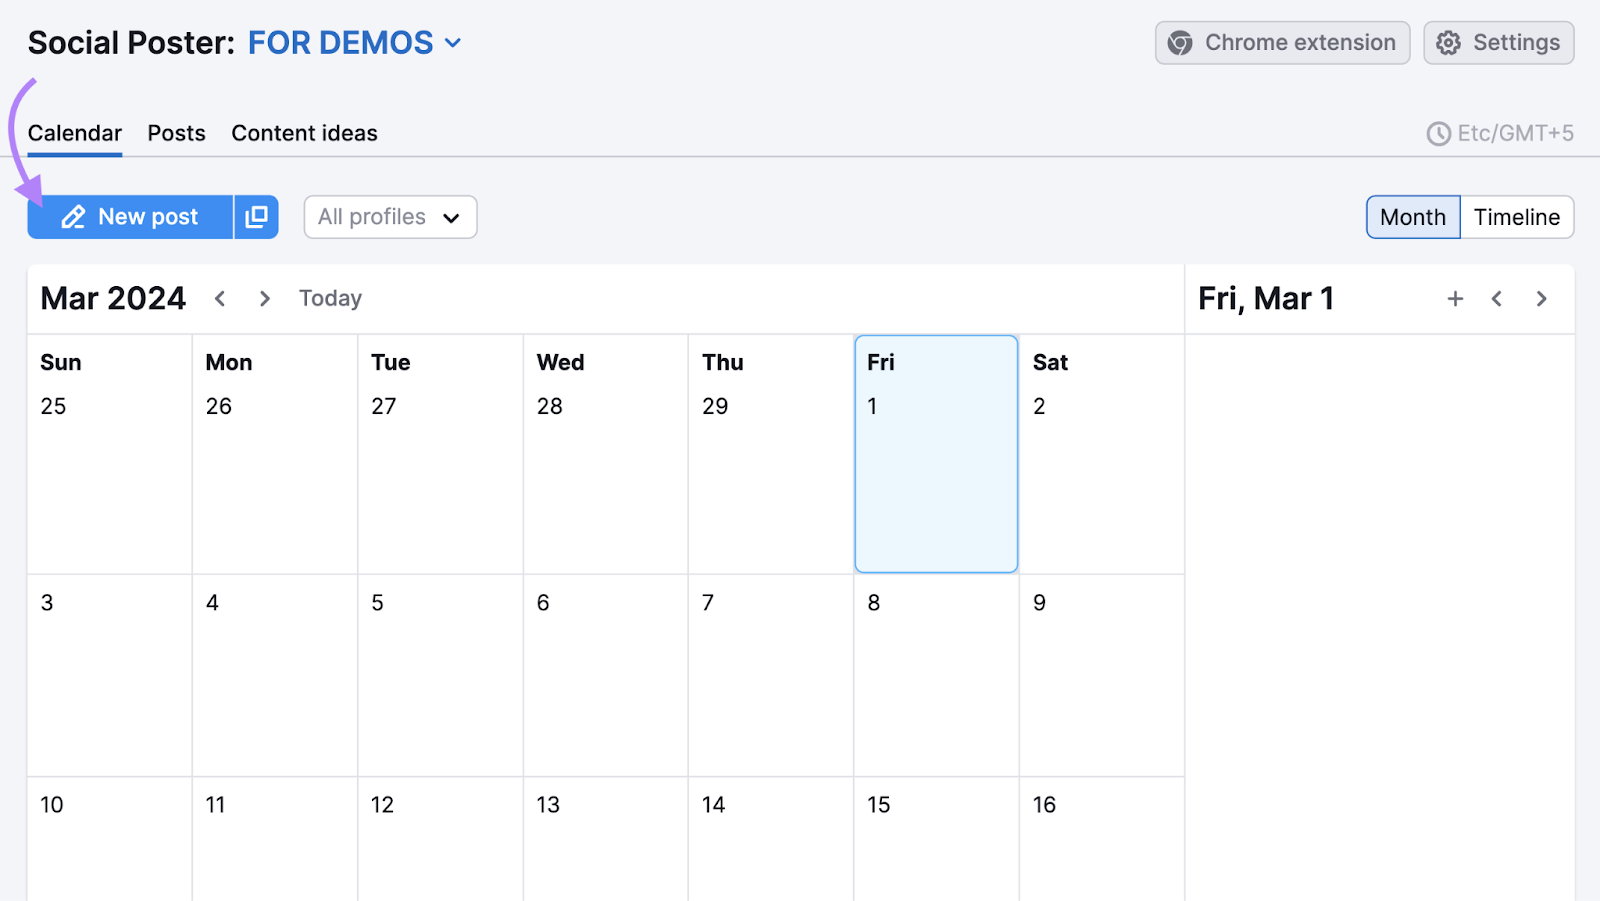Screen dimensions: 1600x901
Task: Click the forward arrow to view April
Action: click(x=264, y=298)
